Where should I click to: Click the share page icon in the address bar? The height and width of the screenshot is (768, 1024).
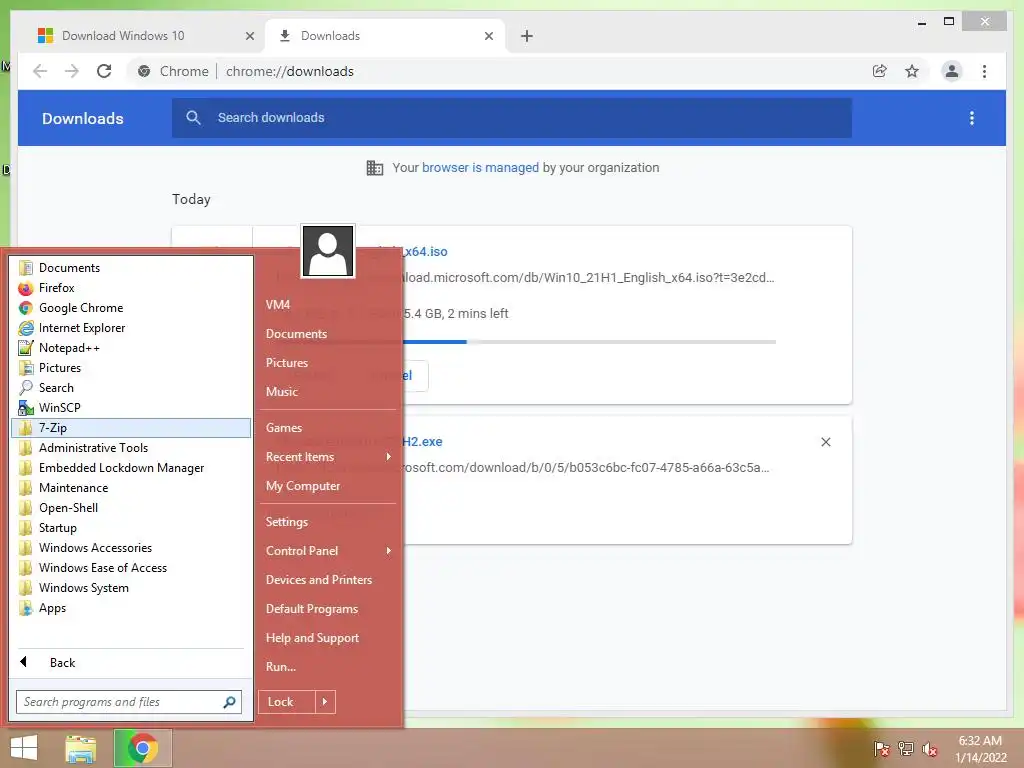[x=880, y=71]
